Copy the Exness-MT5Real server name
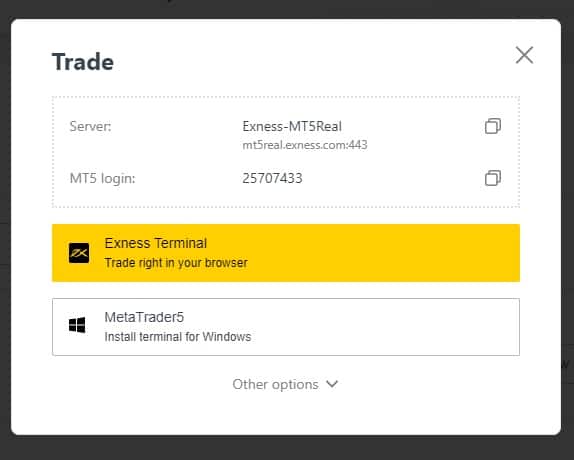Screen dimensions: 574x460 pyautogui.click(x=493, y=126)
